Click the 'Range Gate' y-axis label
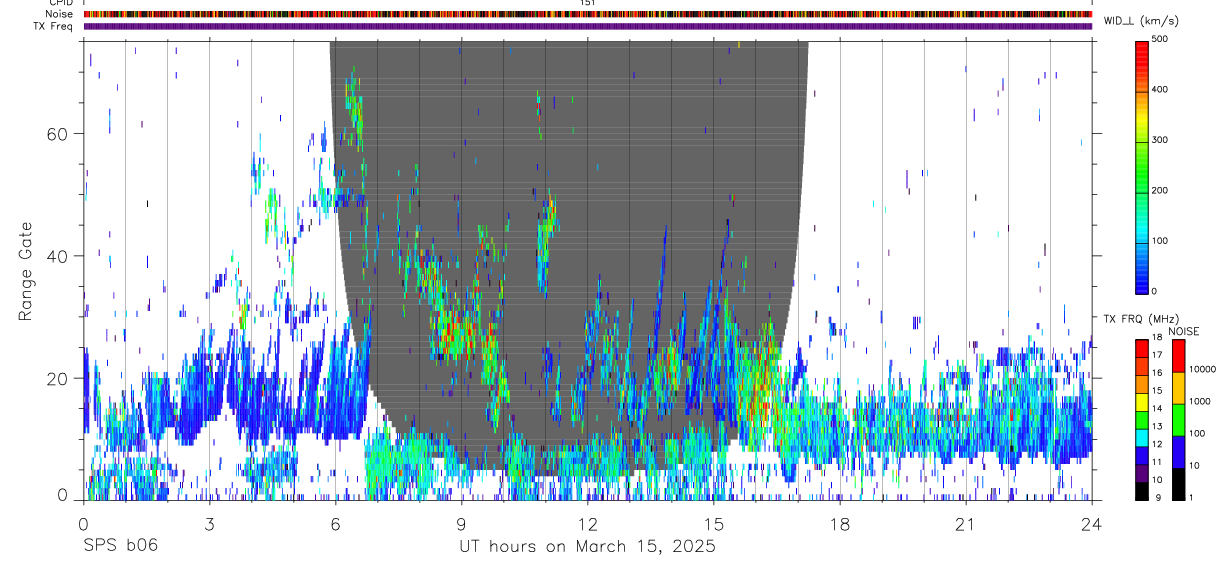Screen dimensions: 1228x567 click(26, 272)
